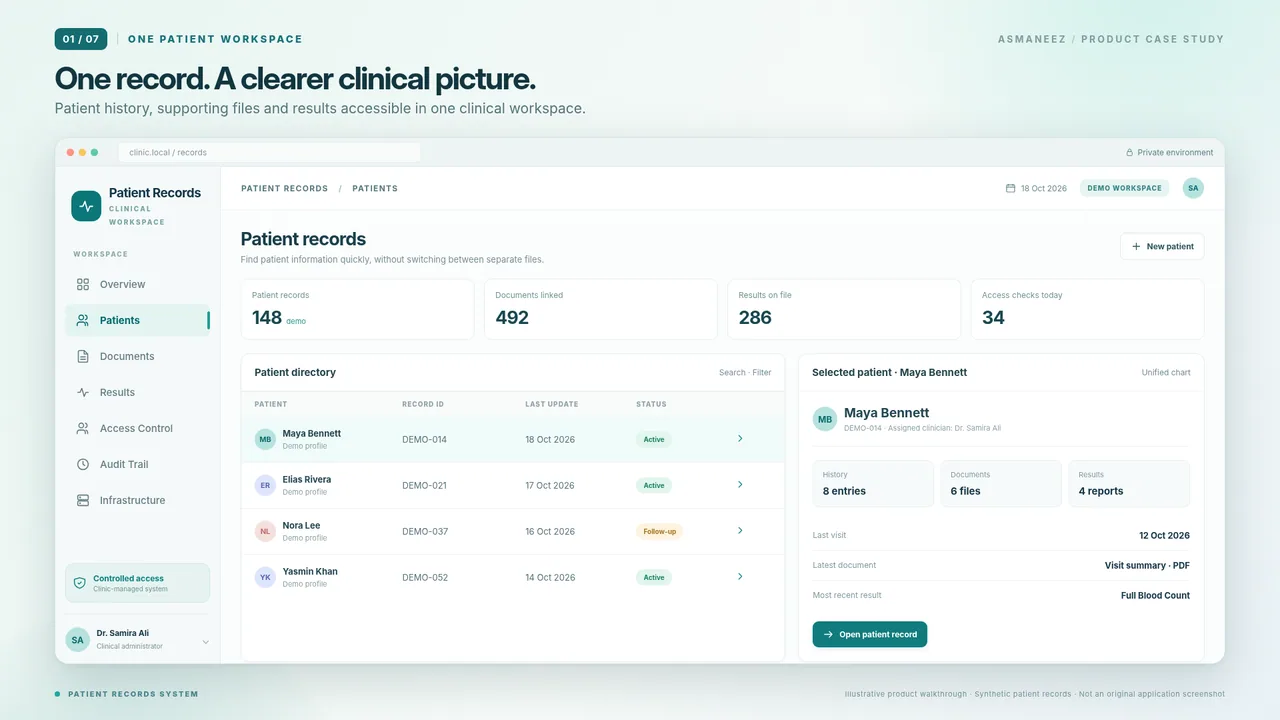The height and width of the screenshot is (720, 1280).
Task: Click the Controlled access shield icon
Action: click(x=80, y=583)
